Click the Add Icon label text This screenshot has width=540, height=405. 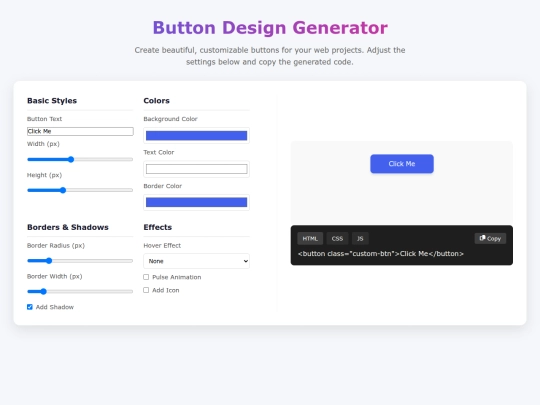[x=166, y=290]
